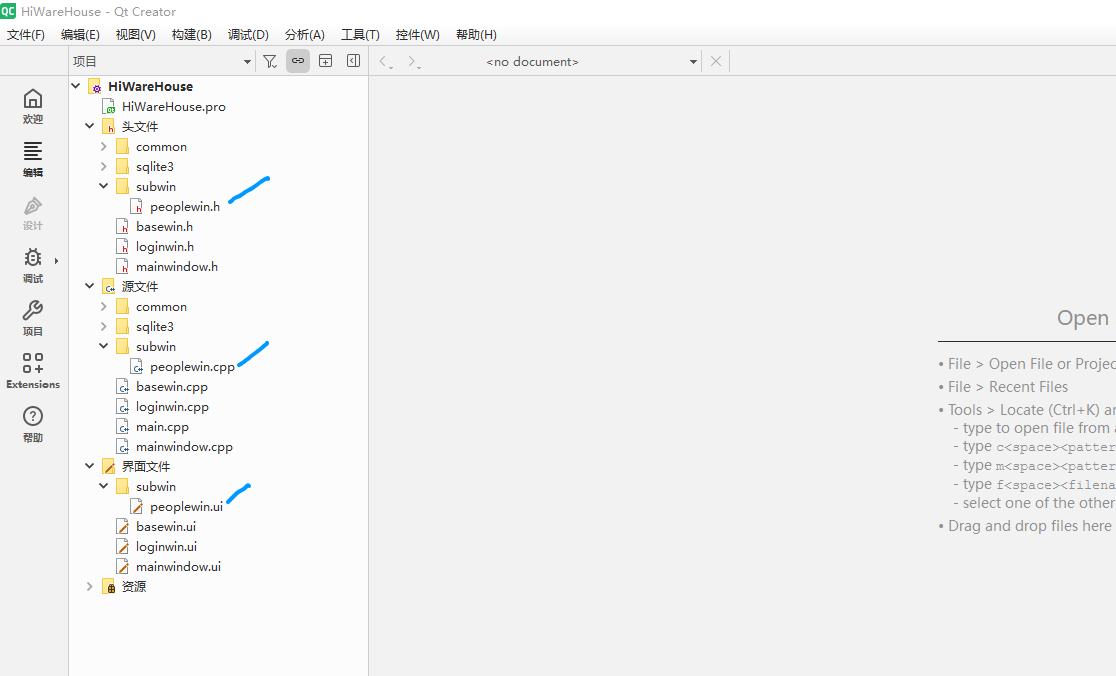Select the 资源 resources node label
1116x676 pixels.
pos(134,586)
